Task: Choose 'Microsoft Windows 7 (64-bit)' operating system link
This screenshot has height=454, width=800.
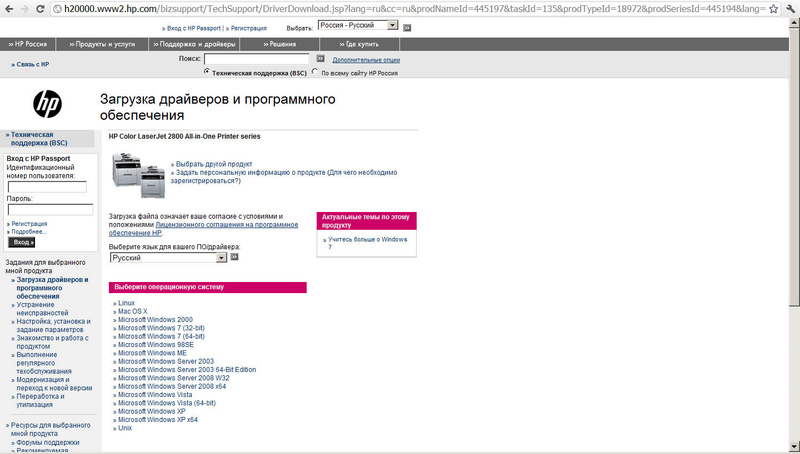Action: [162, 336]
